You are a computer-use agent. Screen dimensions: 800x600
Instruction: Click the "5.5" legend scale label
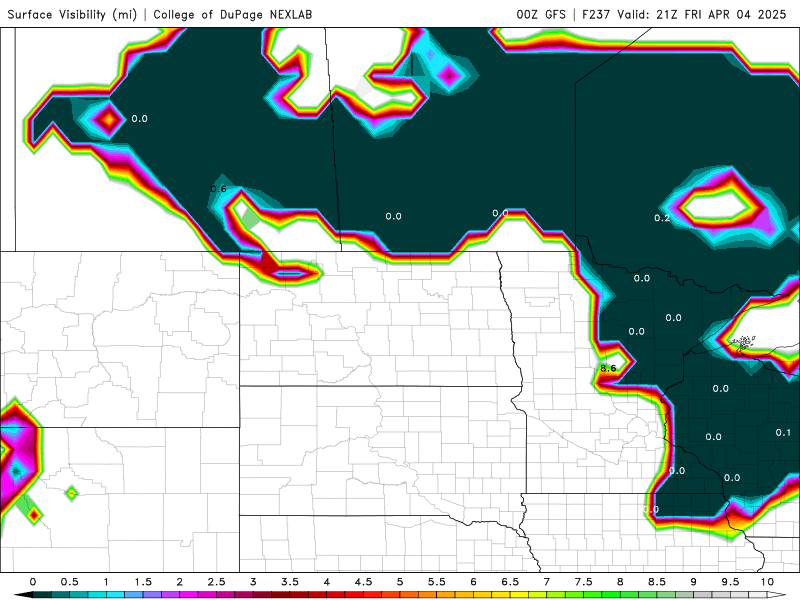[437, 582]
